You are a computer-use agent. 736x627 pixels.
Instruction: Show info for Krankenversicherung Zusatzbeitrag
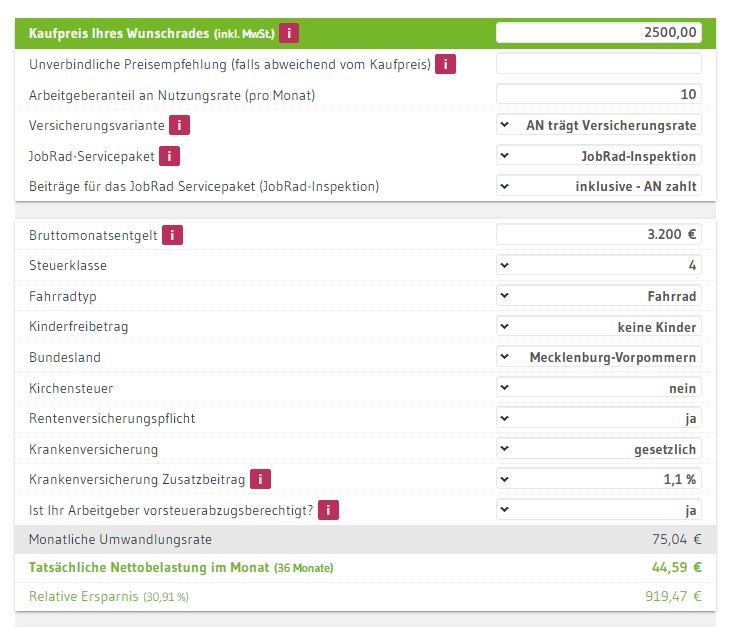[261, 479]
